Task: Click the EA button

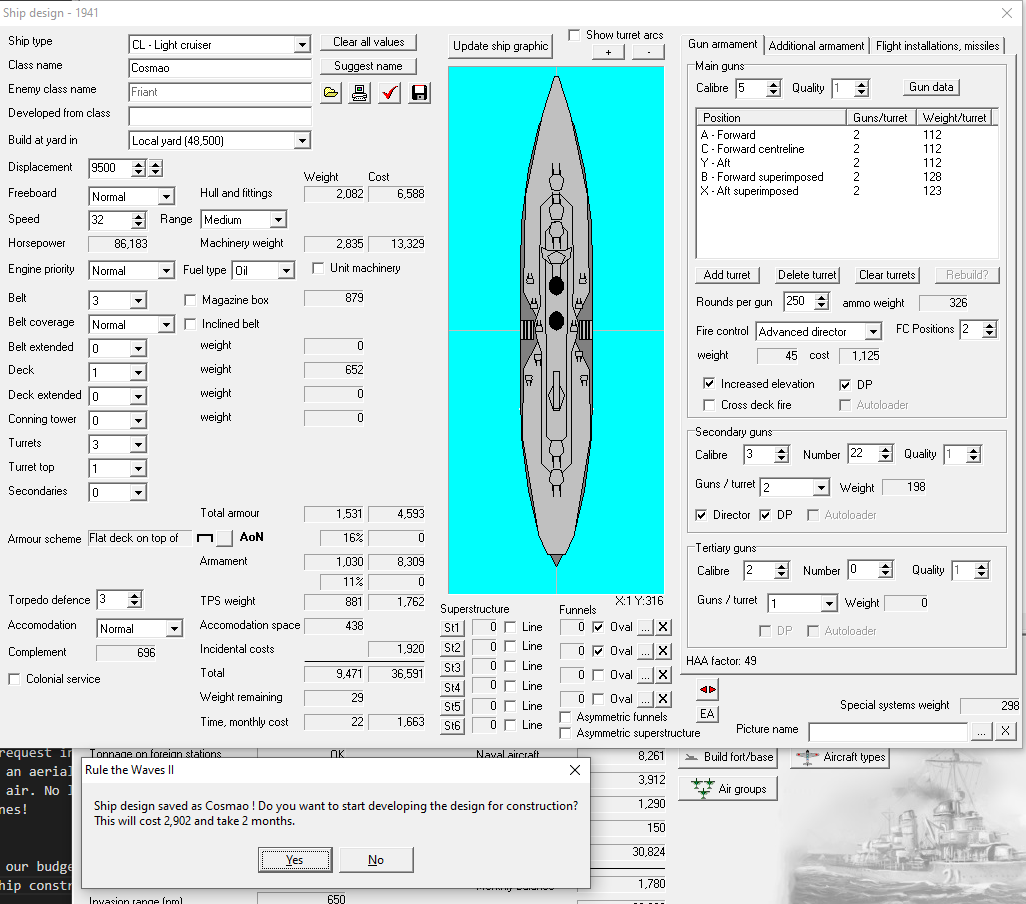Action: [707, 714]
